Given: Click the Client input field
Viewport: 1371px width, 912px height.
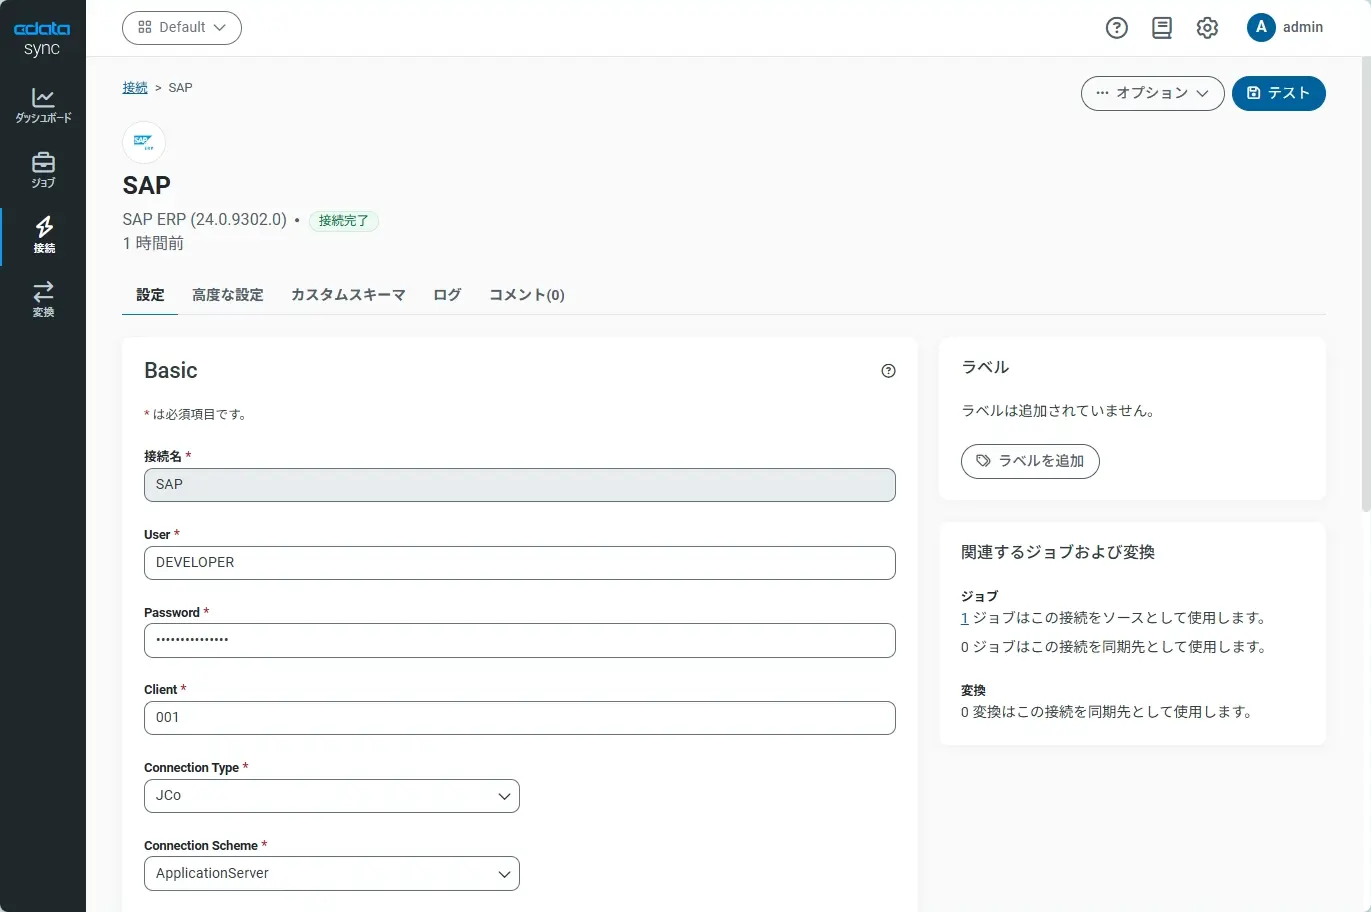Looking at the screenshot, I should (519, 718).
